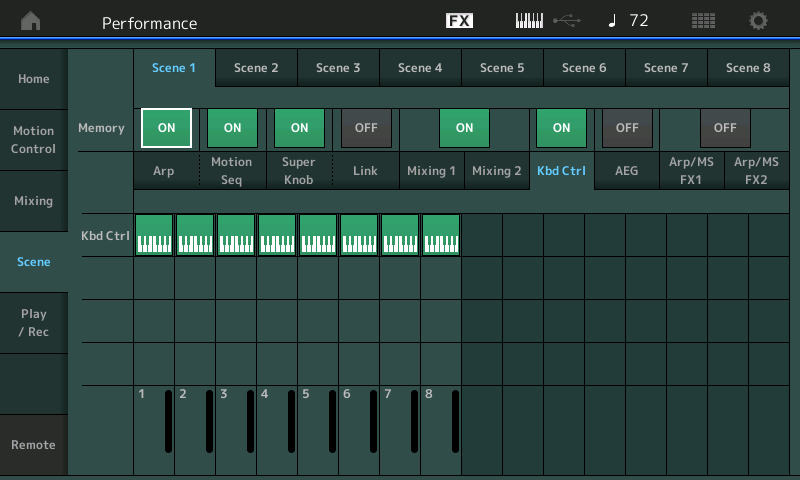
Task: Turn off Arp memory switch
Action: click(166, 128)
